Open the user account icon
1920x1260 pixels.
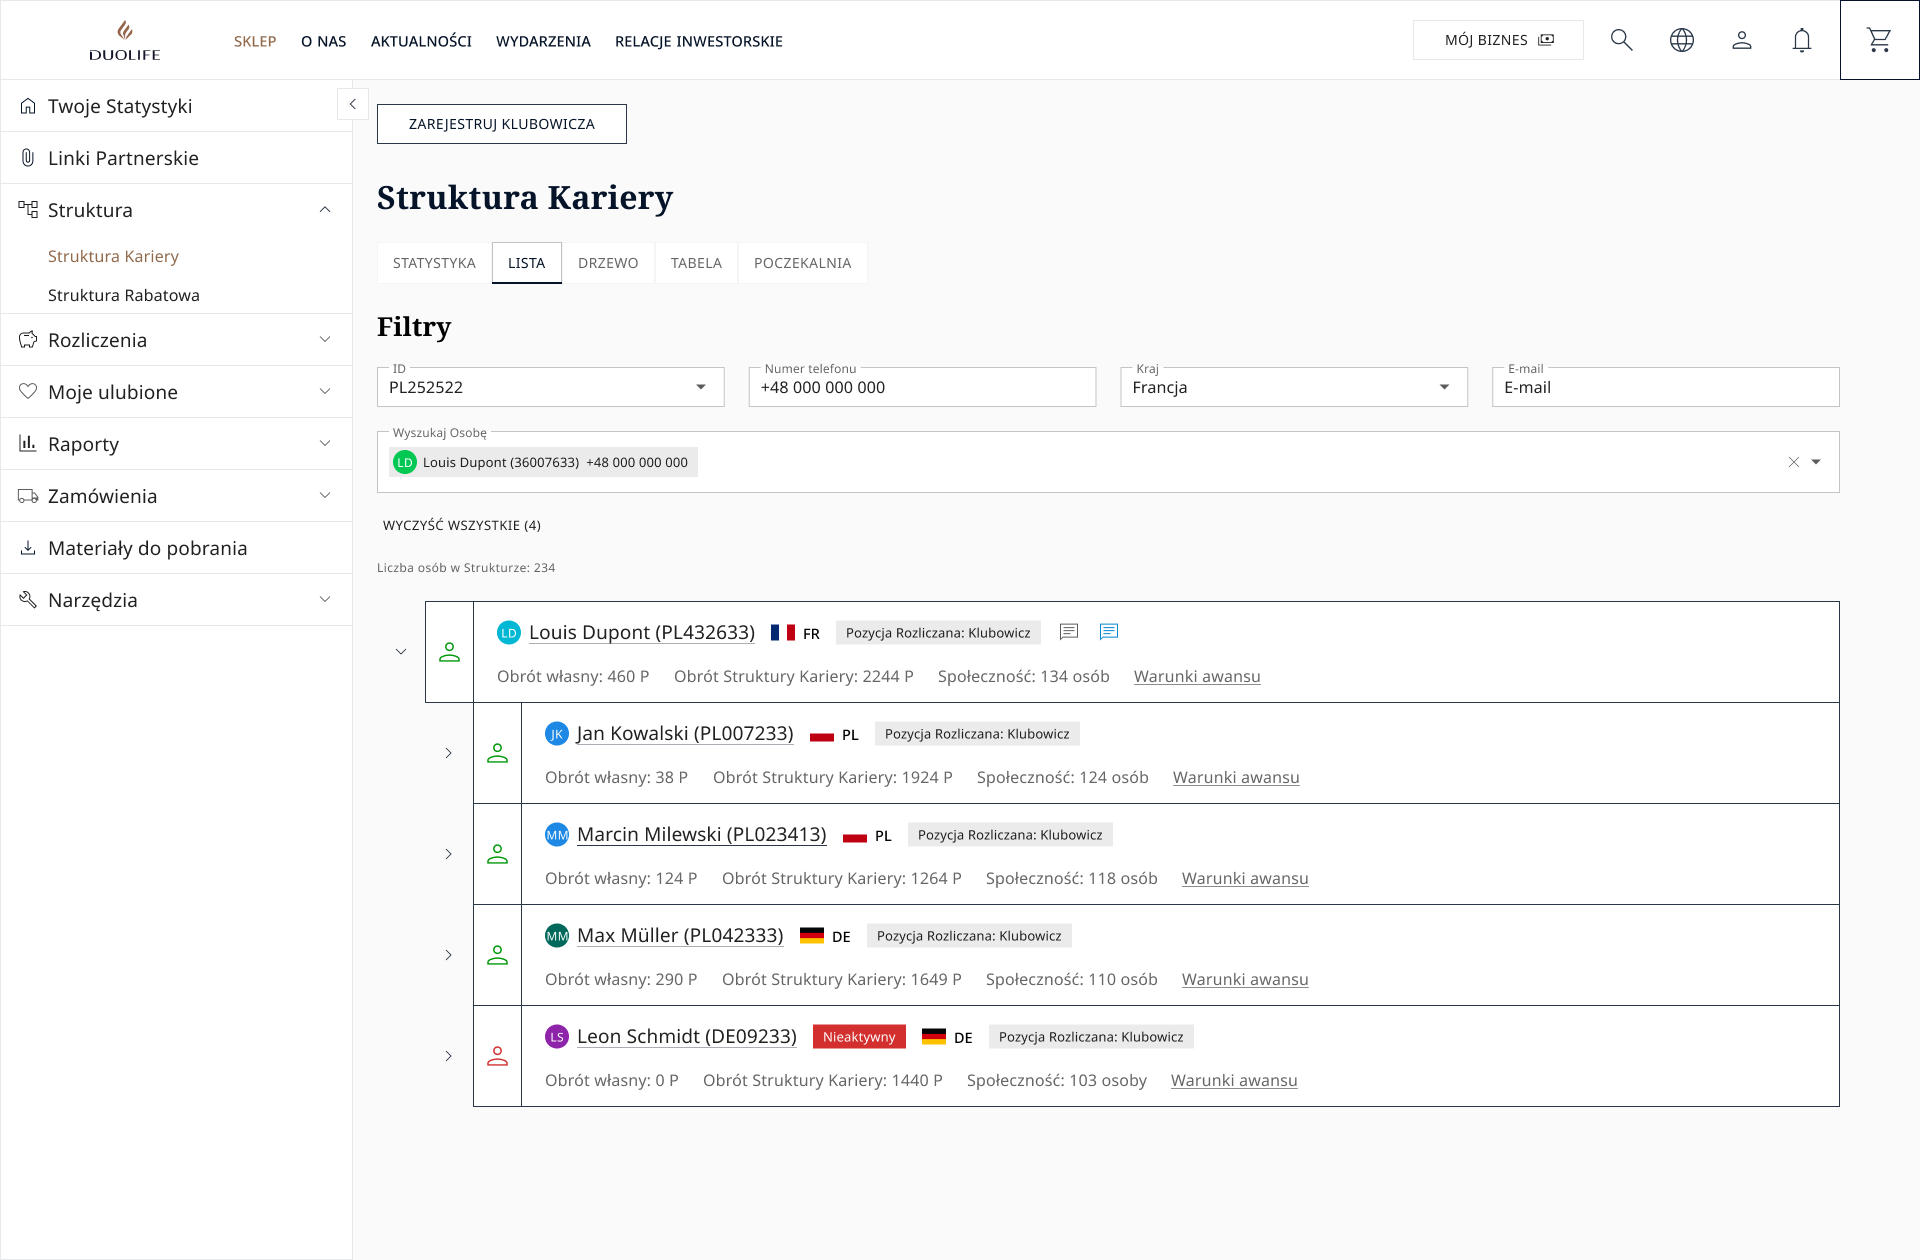[1741, 40]
